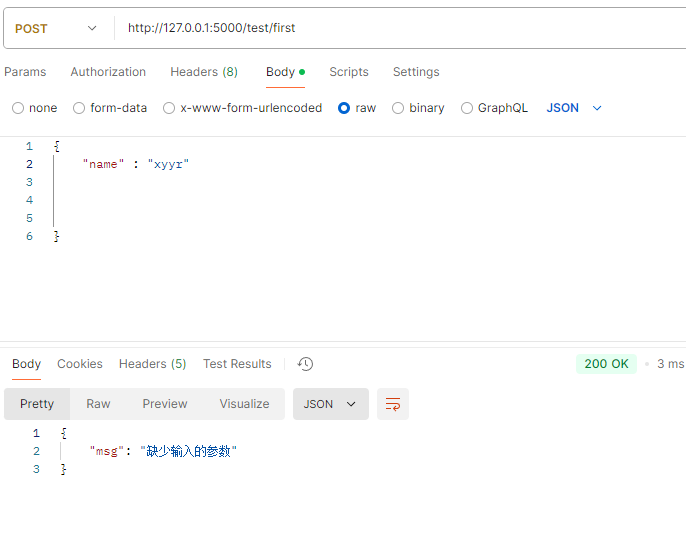Toggle word wrap icon in response toolbar
This screenshot has width=686, height=536.
click(x=393, y=404)
